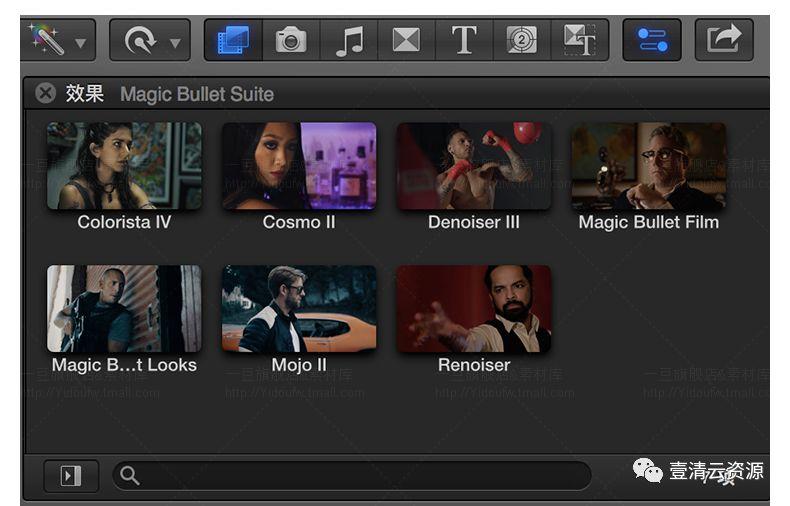Open the Themes browser icon
Screen dimensions: 790x506
coord(579,40)
